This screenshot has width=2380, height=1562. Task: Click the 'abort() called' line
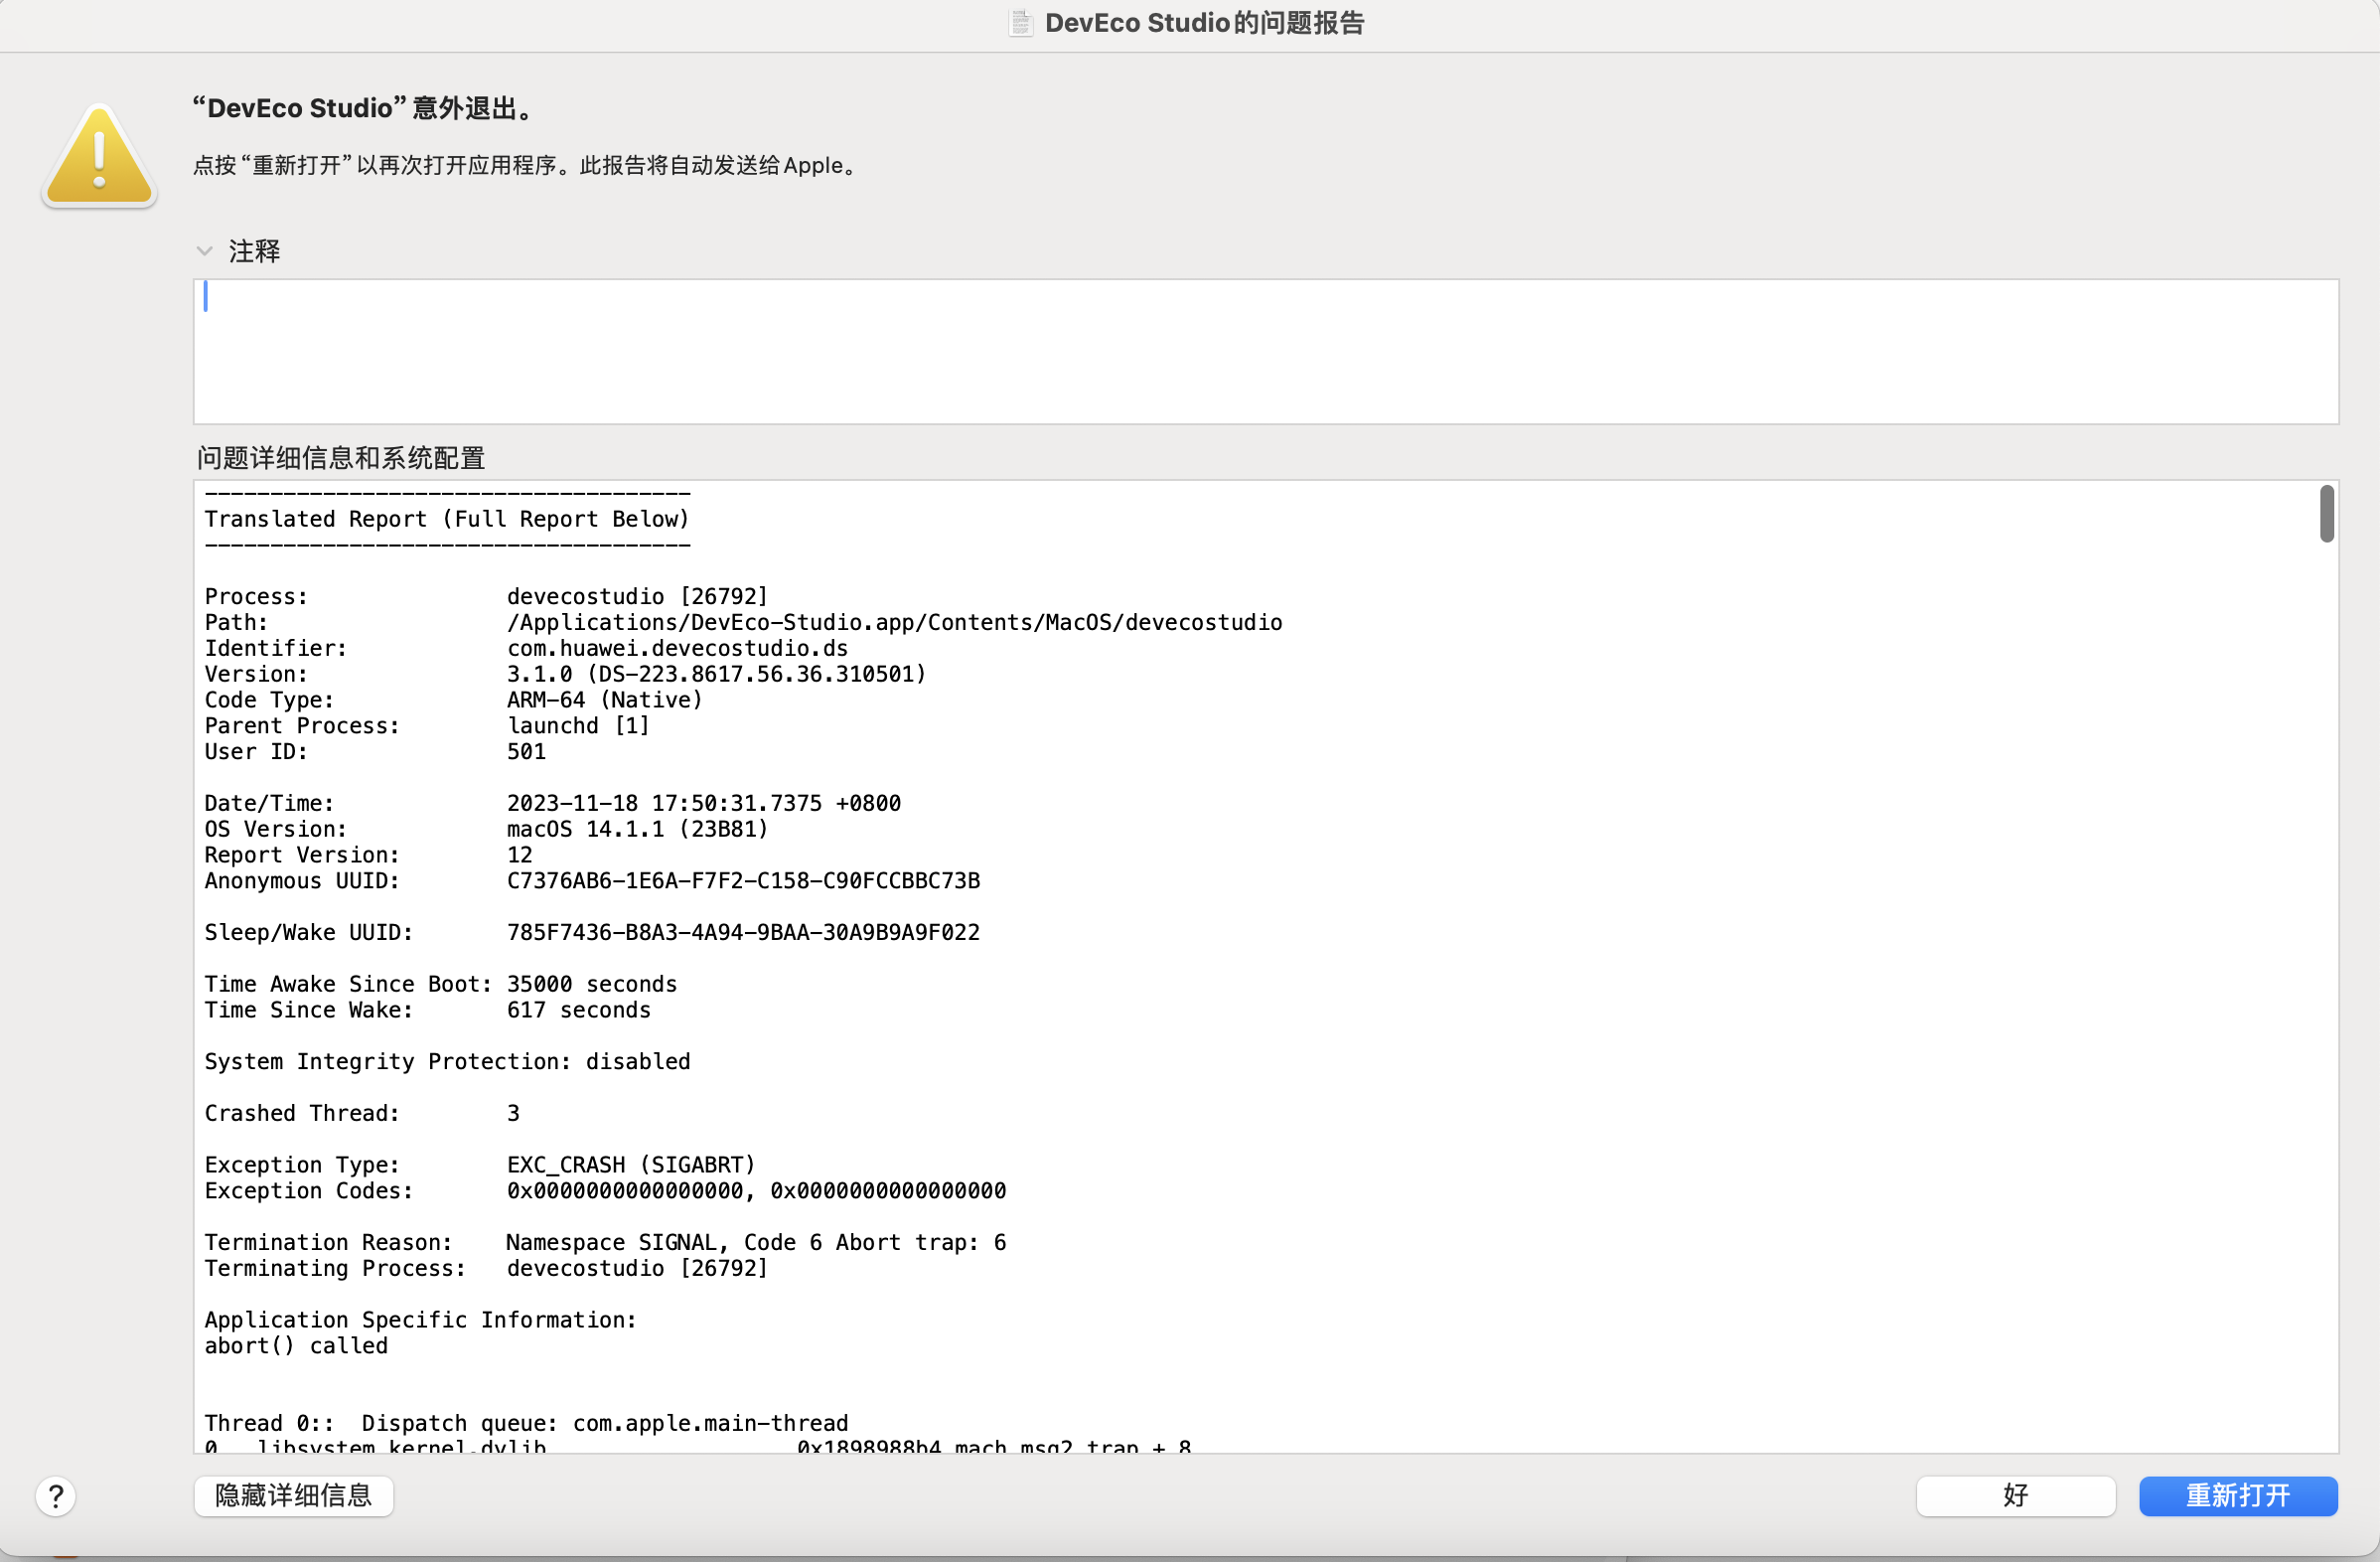[x=296, y=1346]
